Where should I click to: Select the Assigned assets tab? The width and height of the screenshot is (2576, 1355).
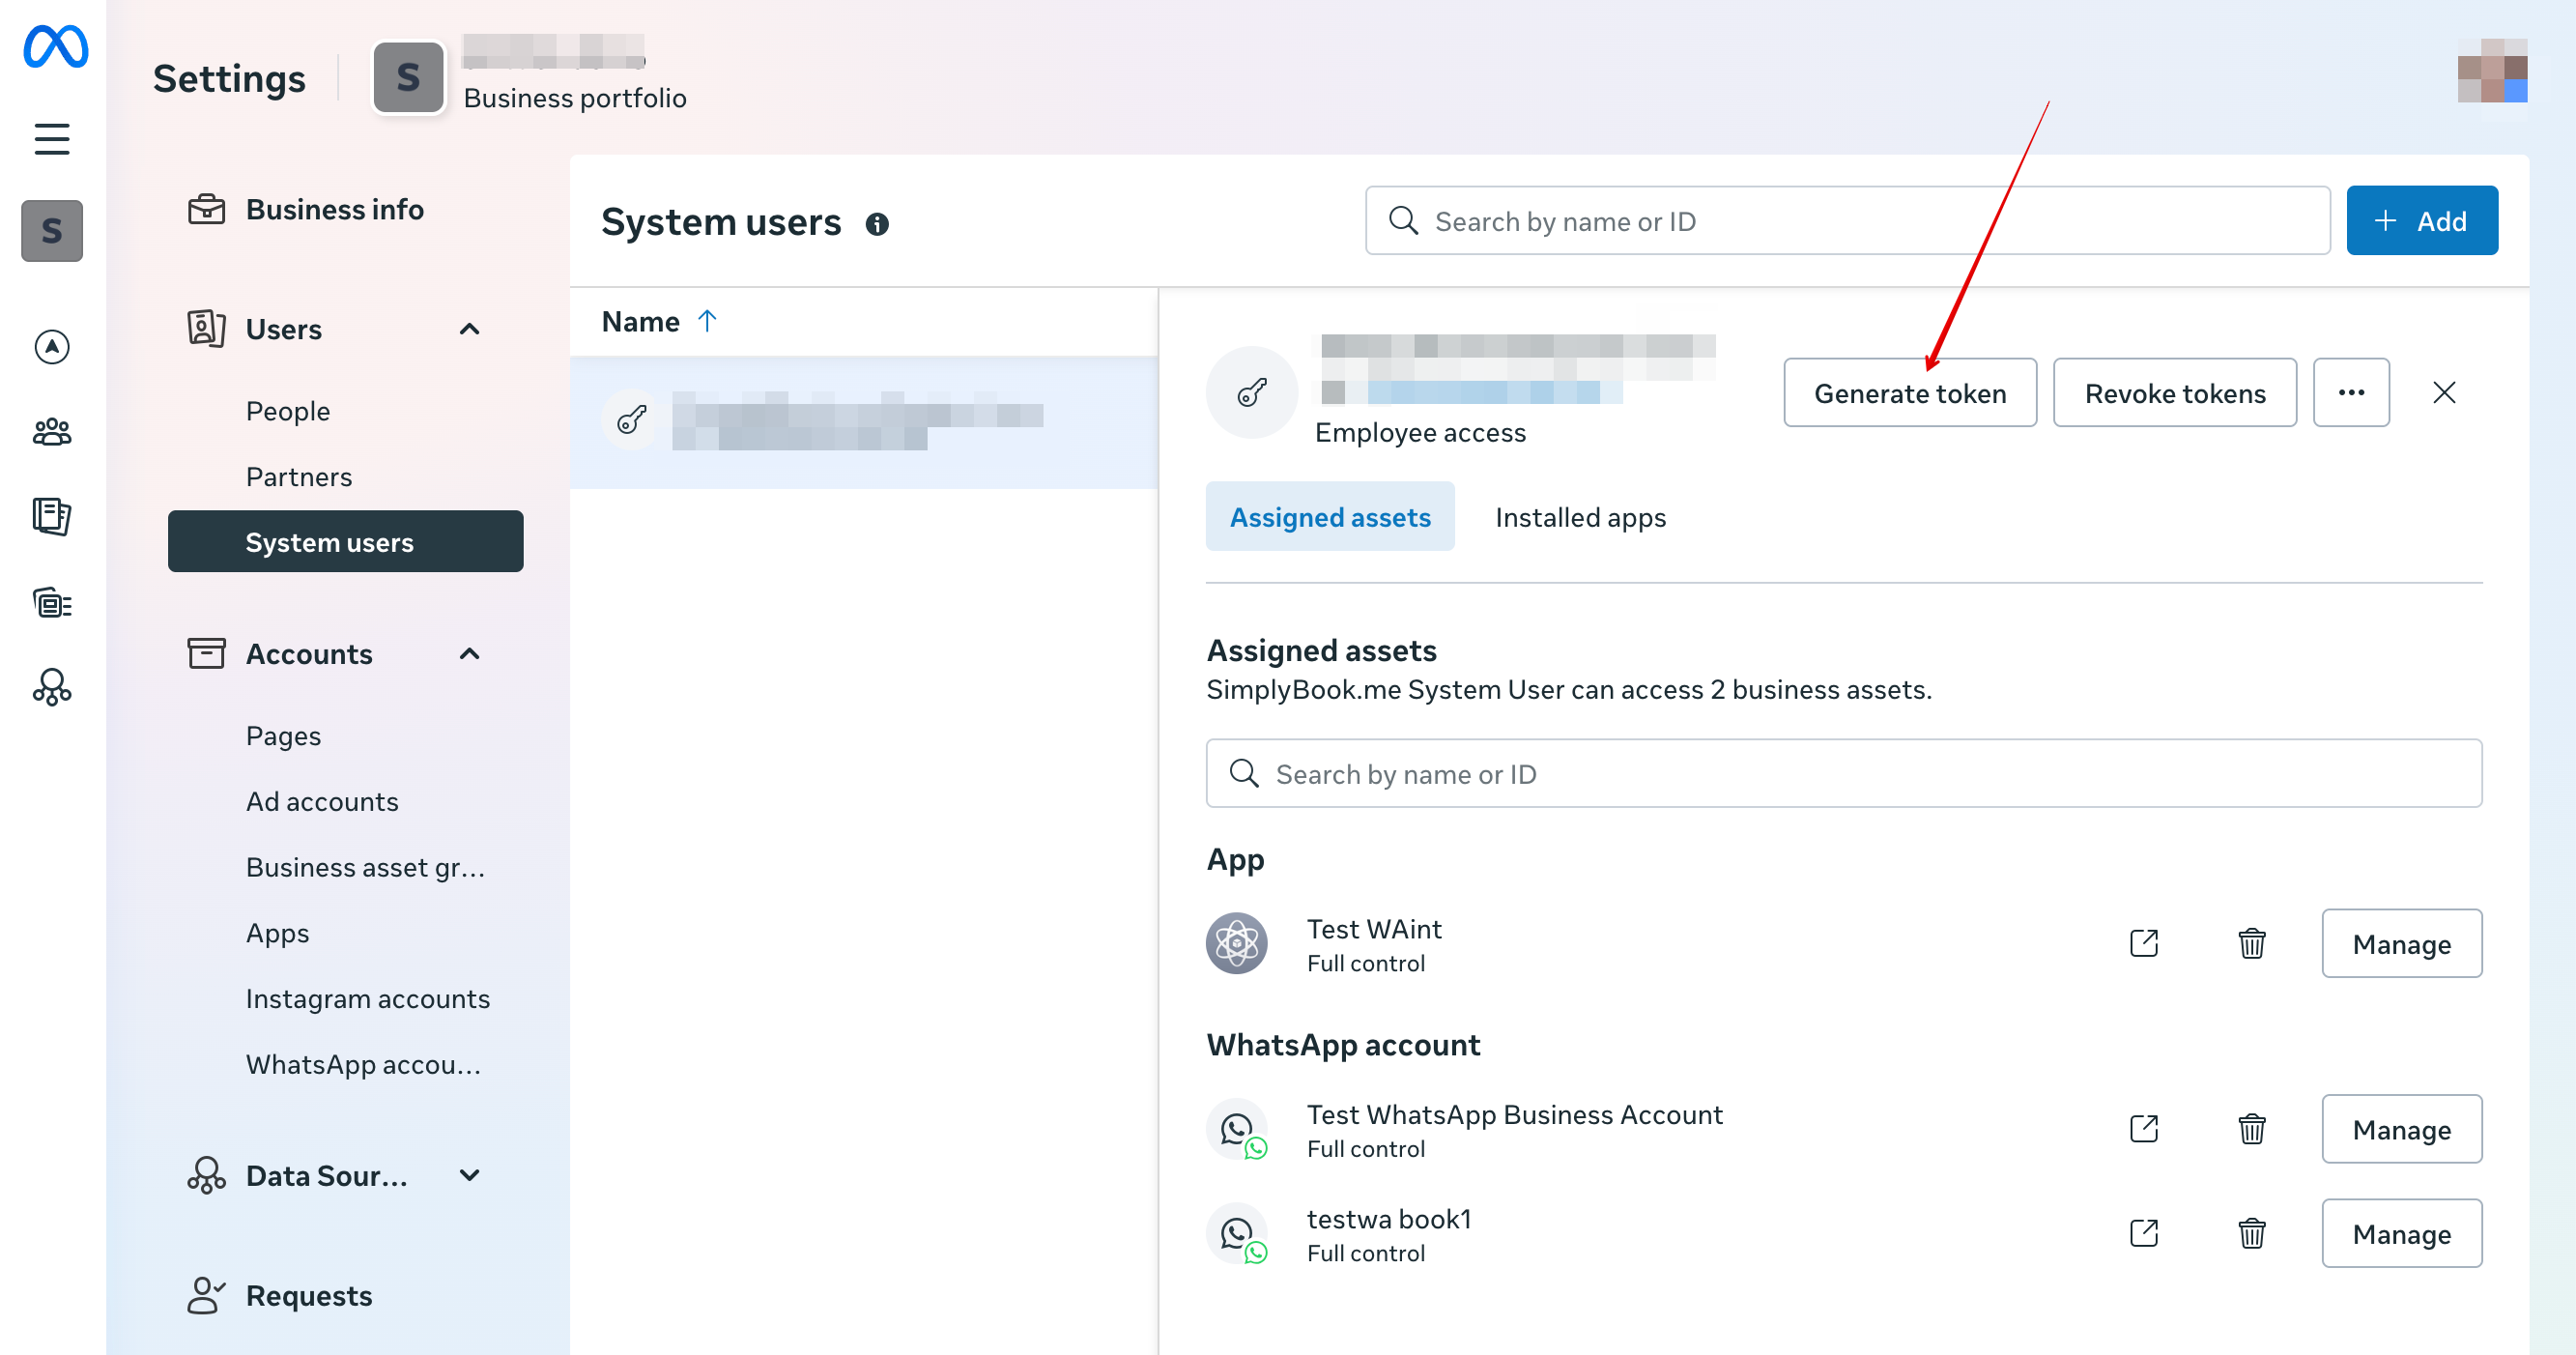pyautogui.click(x=1329, y=517)
